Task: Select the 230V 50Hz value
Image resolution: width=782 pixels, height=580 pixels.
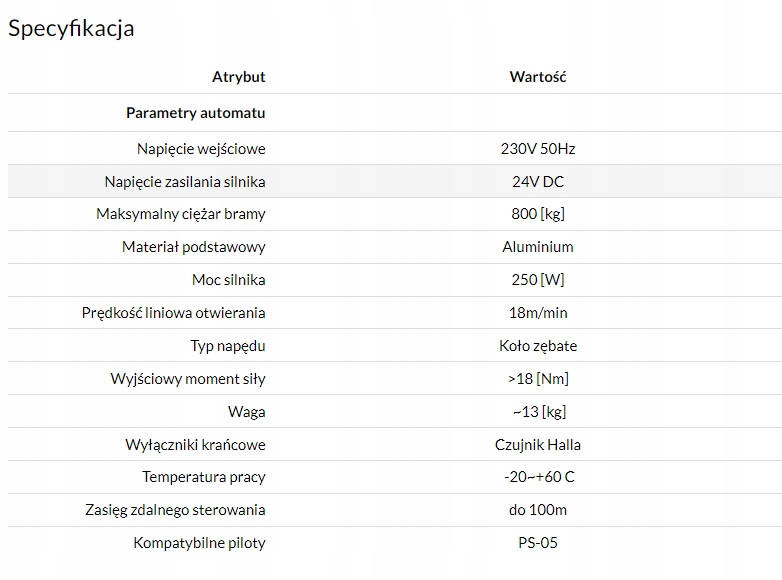Action: tap(538, 149)
